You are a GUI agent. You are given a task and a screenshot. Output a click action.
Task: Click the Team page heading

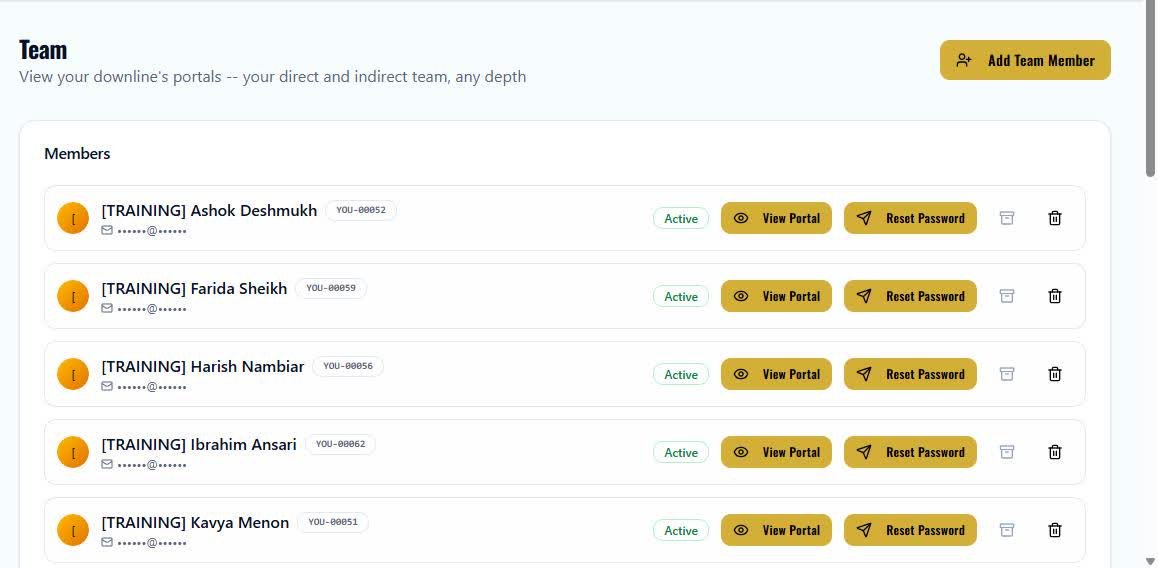43,49
